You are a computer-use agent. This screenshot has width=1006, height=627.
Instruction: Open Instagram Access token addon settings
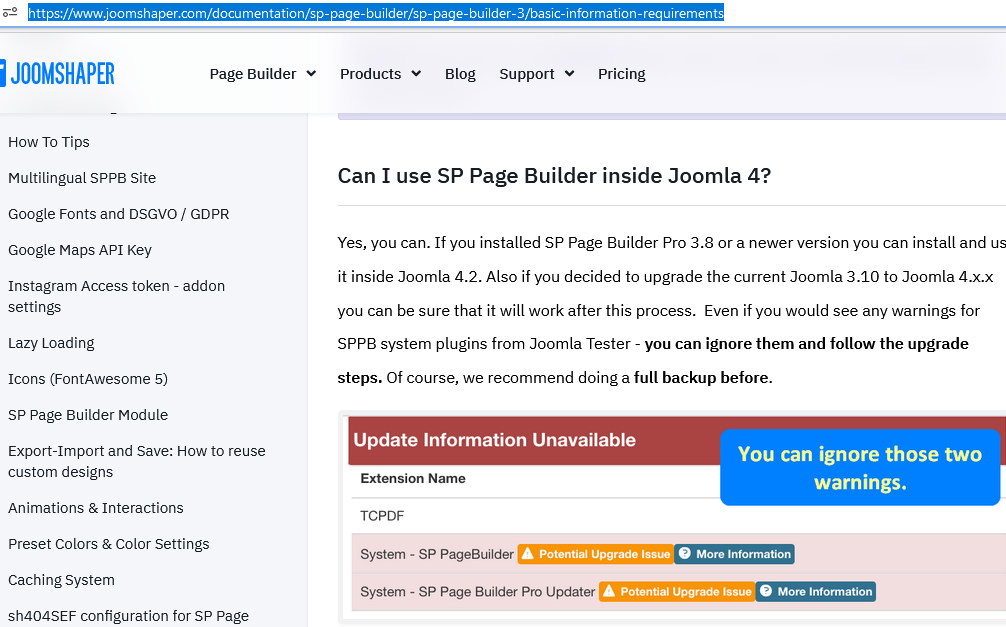[116, 296]
